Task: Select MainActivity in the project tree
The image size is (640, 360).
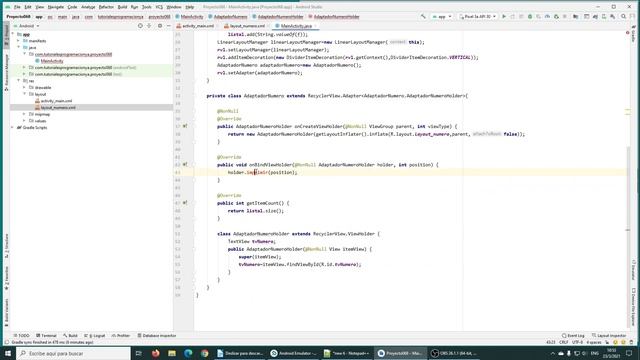Action: tap(52, 61)
